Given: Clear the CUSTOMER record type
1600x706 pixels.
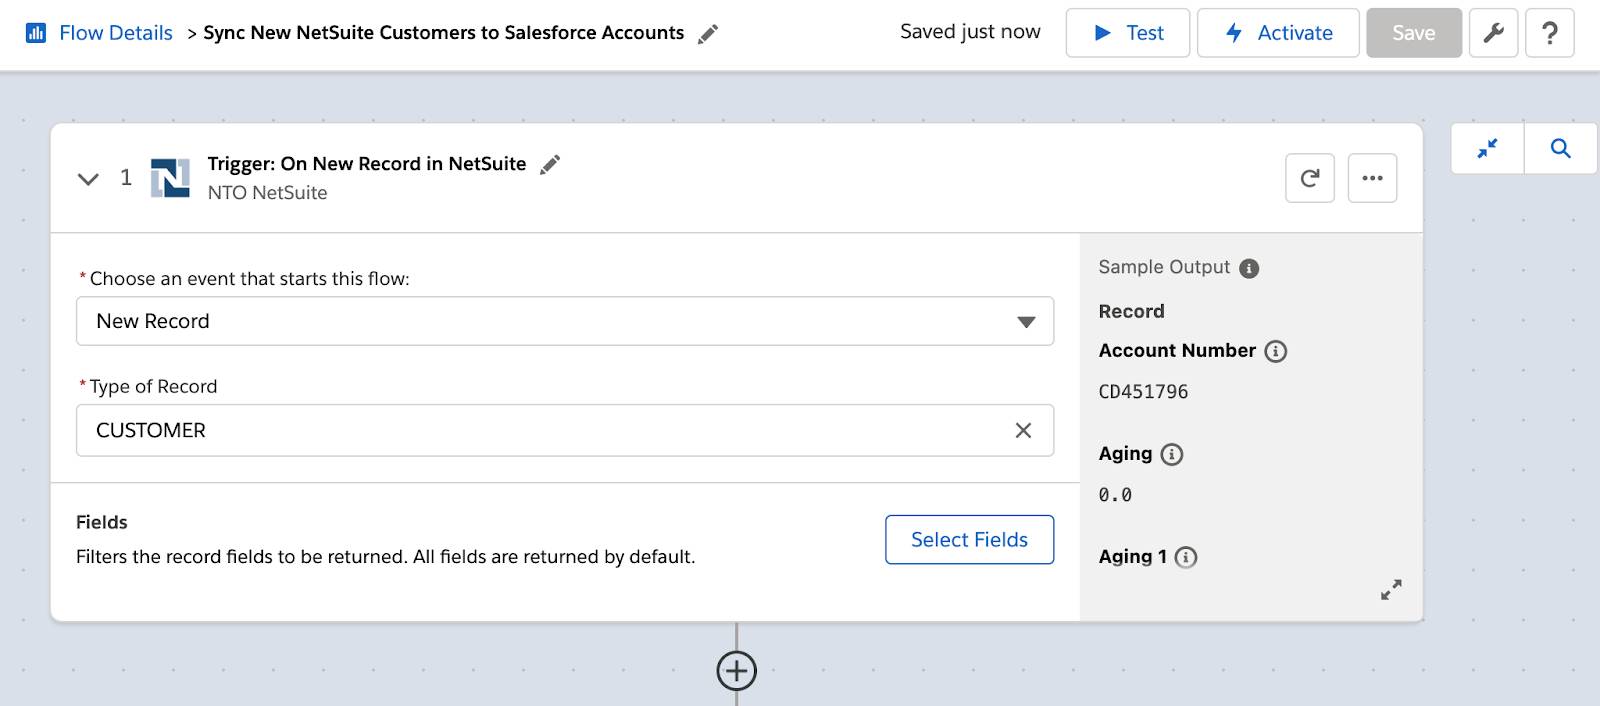Looking at the screenshot, I should (1023, 430).
